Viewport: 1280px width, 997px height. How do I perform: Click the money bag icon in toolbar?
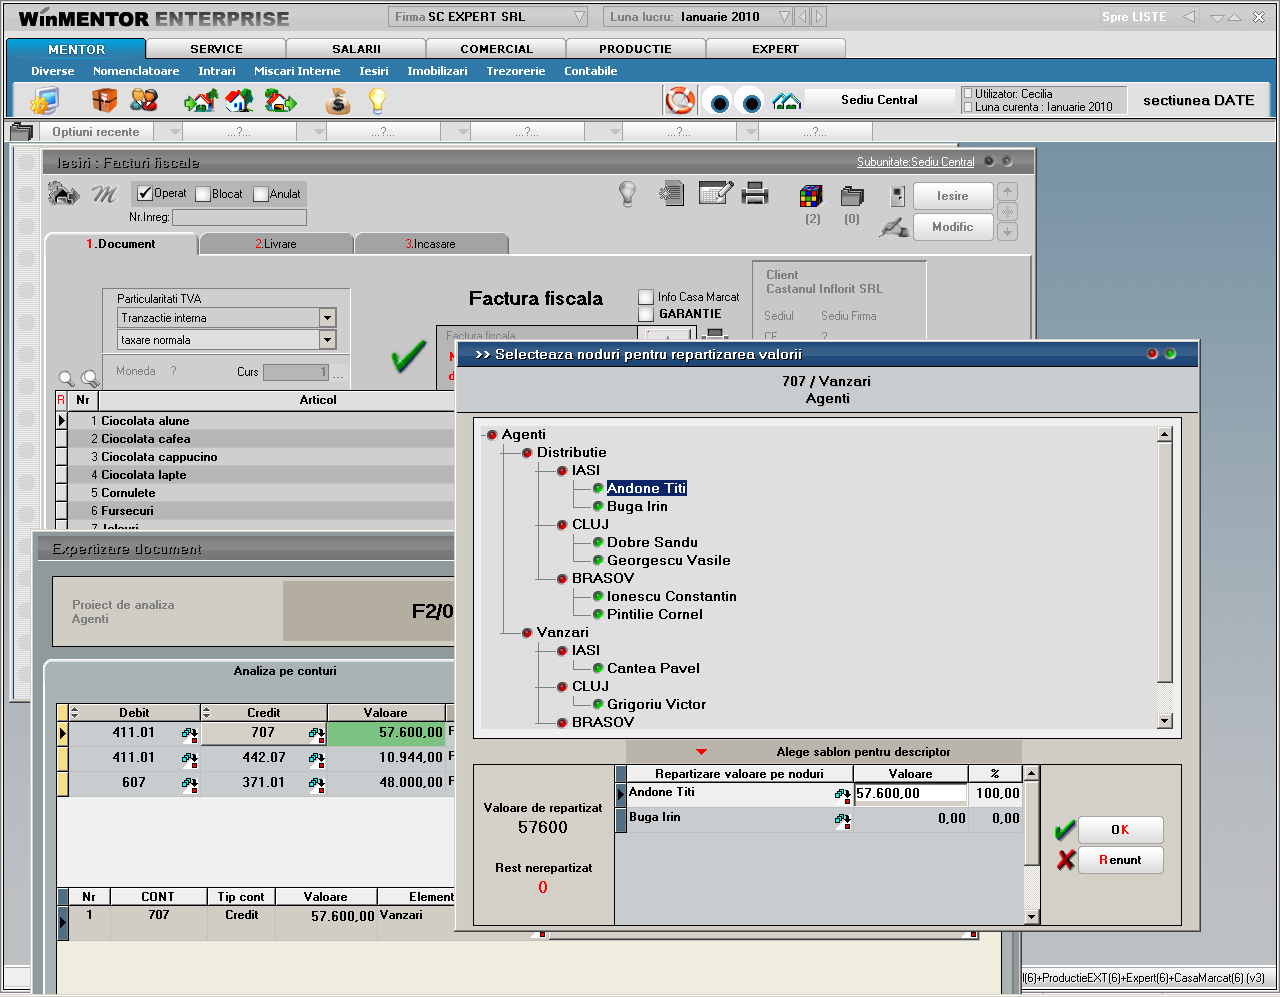tap(338, 101)
